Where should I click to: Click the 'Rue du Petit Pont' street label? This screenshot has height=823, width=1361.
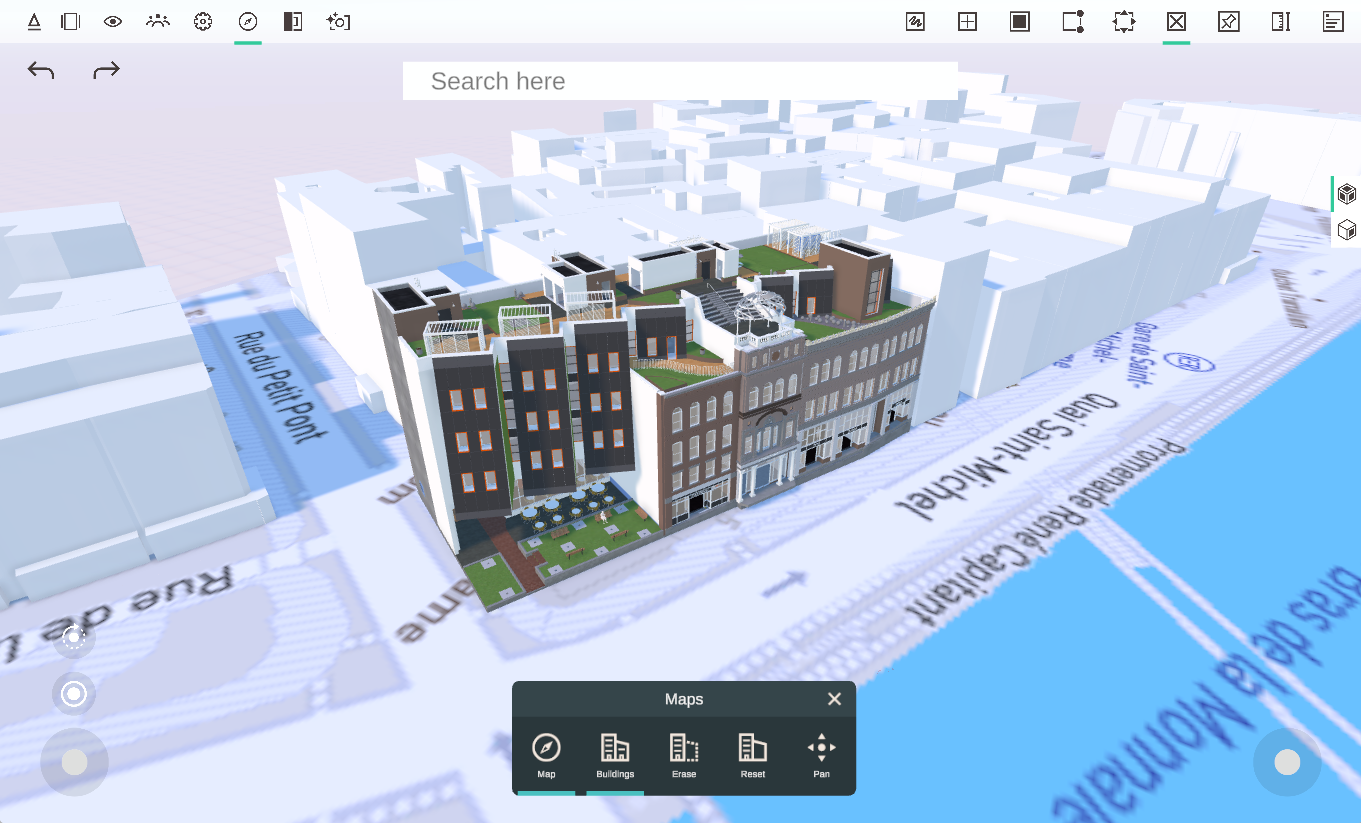[279, 387]
